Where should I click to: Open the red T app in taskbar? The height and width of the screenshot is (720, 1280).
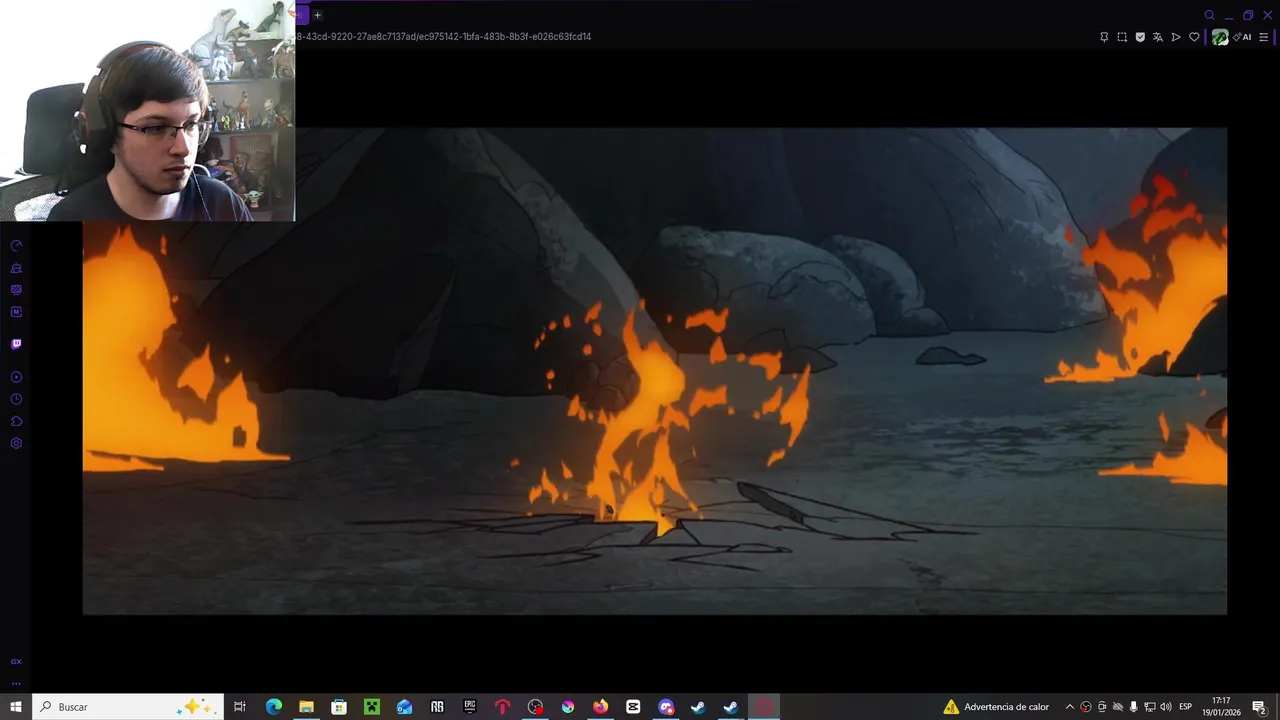[502, 707]
